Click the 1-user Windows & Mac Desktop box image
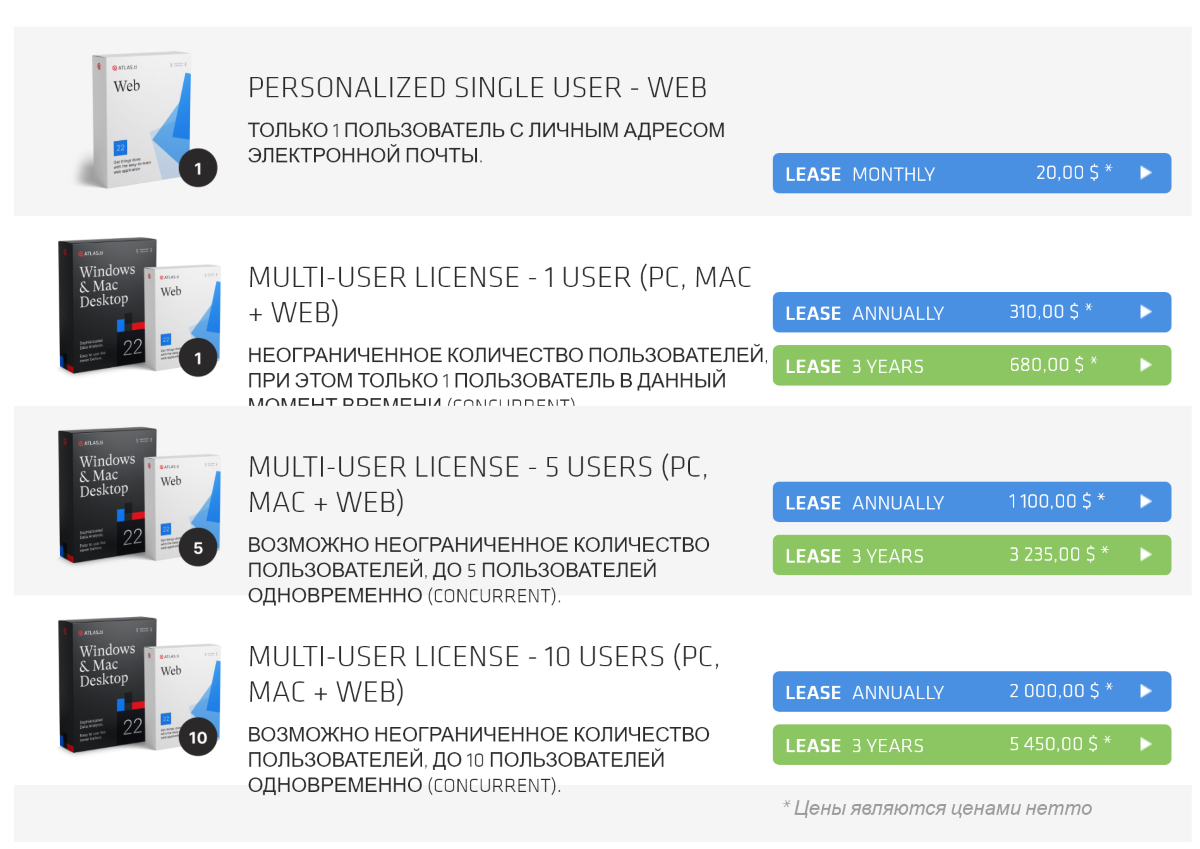Viewport: 1200px width, 849px height. tap(138, 308)
